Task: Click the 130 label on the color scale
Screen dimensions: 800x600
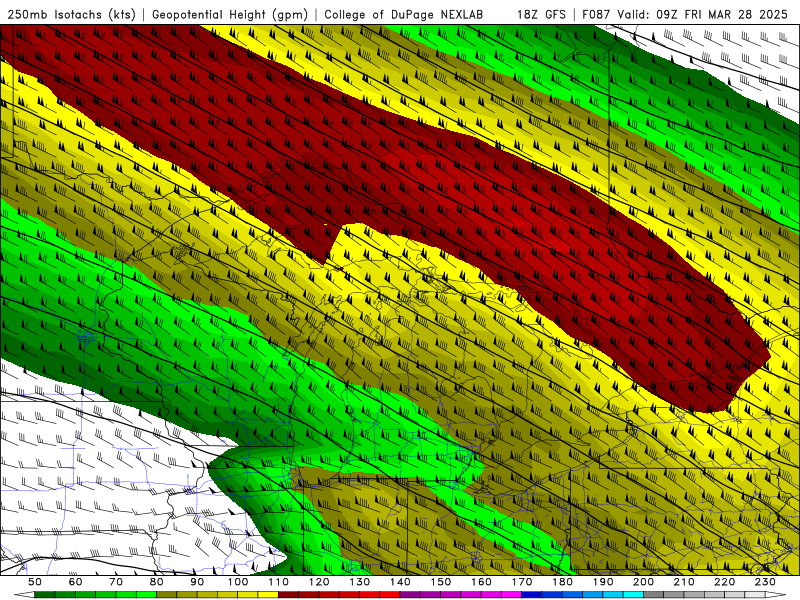Action: (360, 582)
